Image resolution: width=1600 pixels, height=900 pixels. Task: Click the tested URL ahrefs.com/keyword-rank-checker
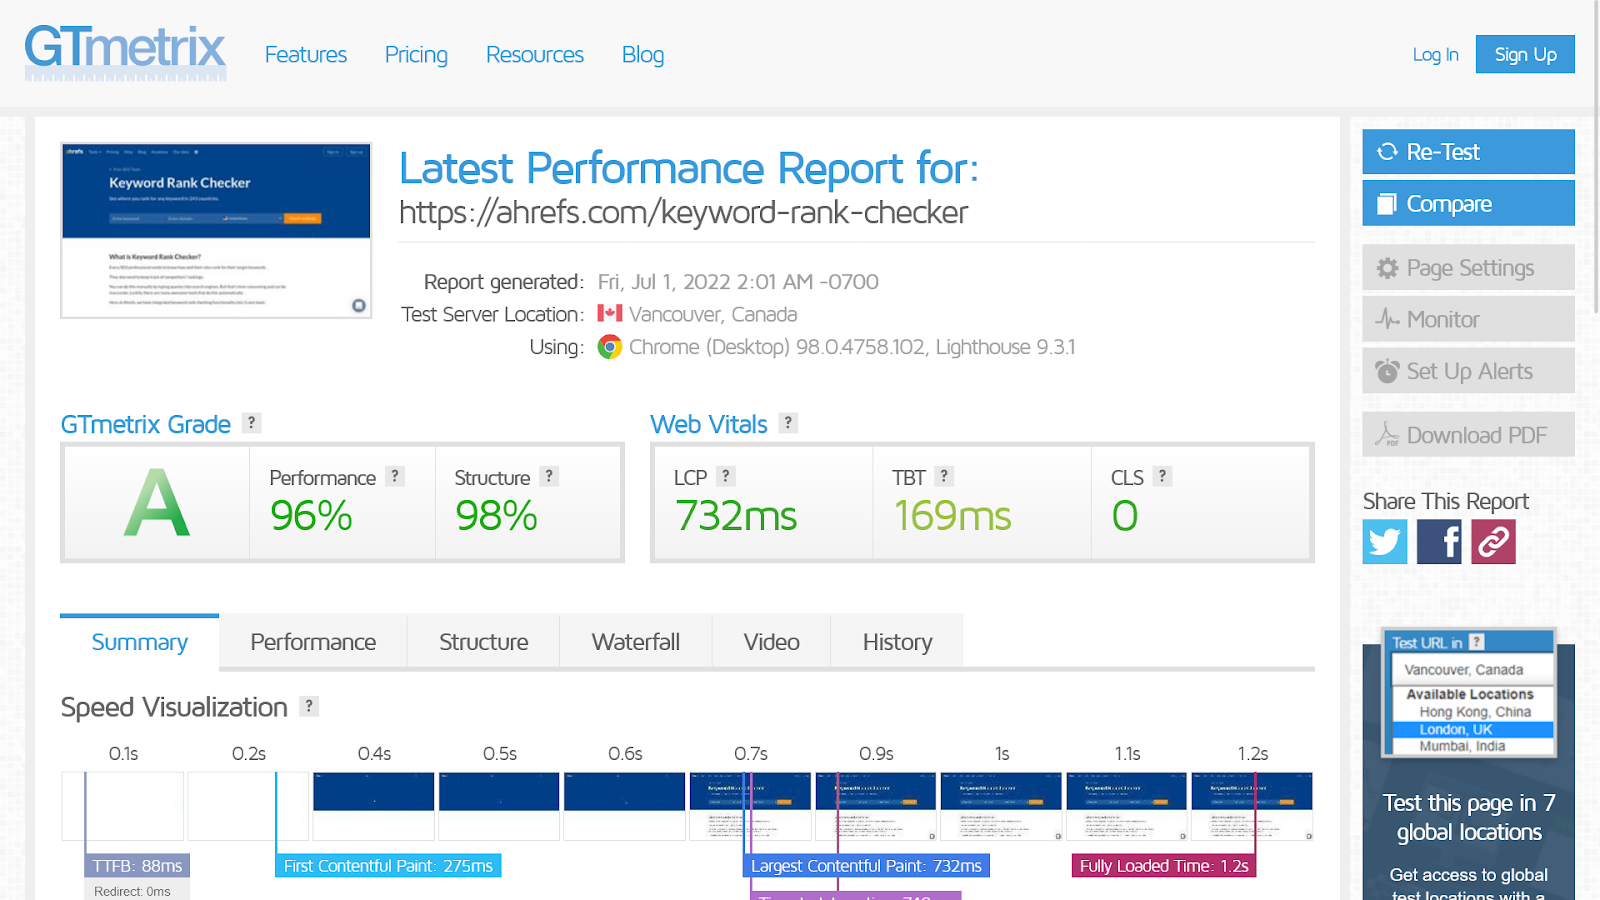coord(684,212)
